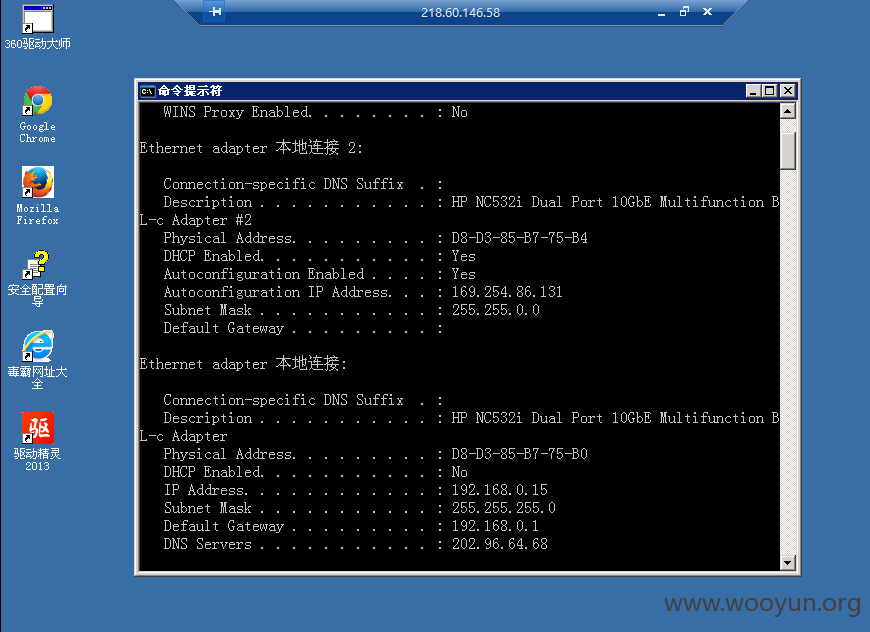Click the autoconfiguration IP 169.254.86.131
This screenshot has width=870, height=632.
click(x=507, y=292)
